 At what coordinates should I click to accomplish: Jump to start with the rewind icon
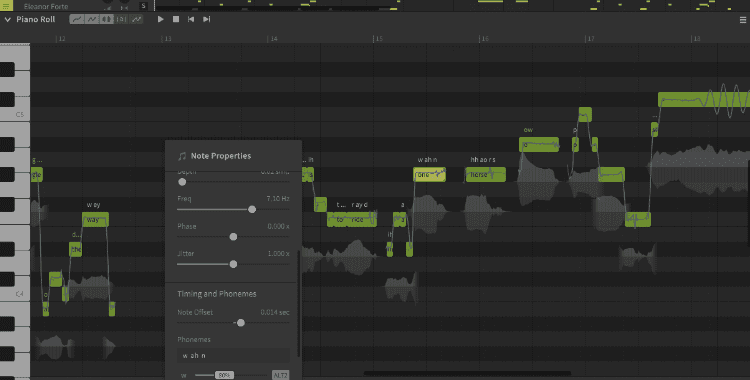point(191,19)
